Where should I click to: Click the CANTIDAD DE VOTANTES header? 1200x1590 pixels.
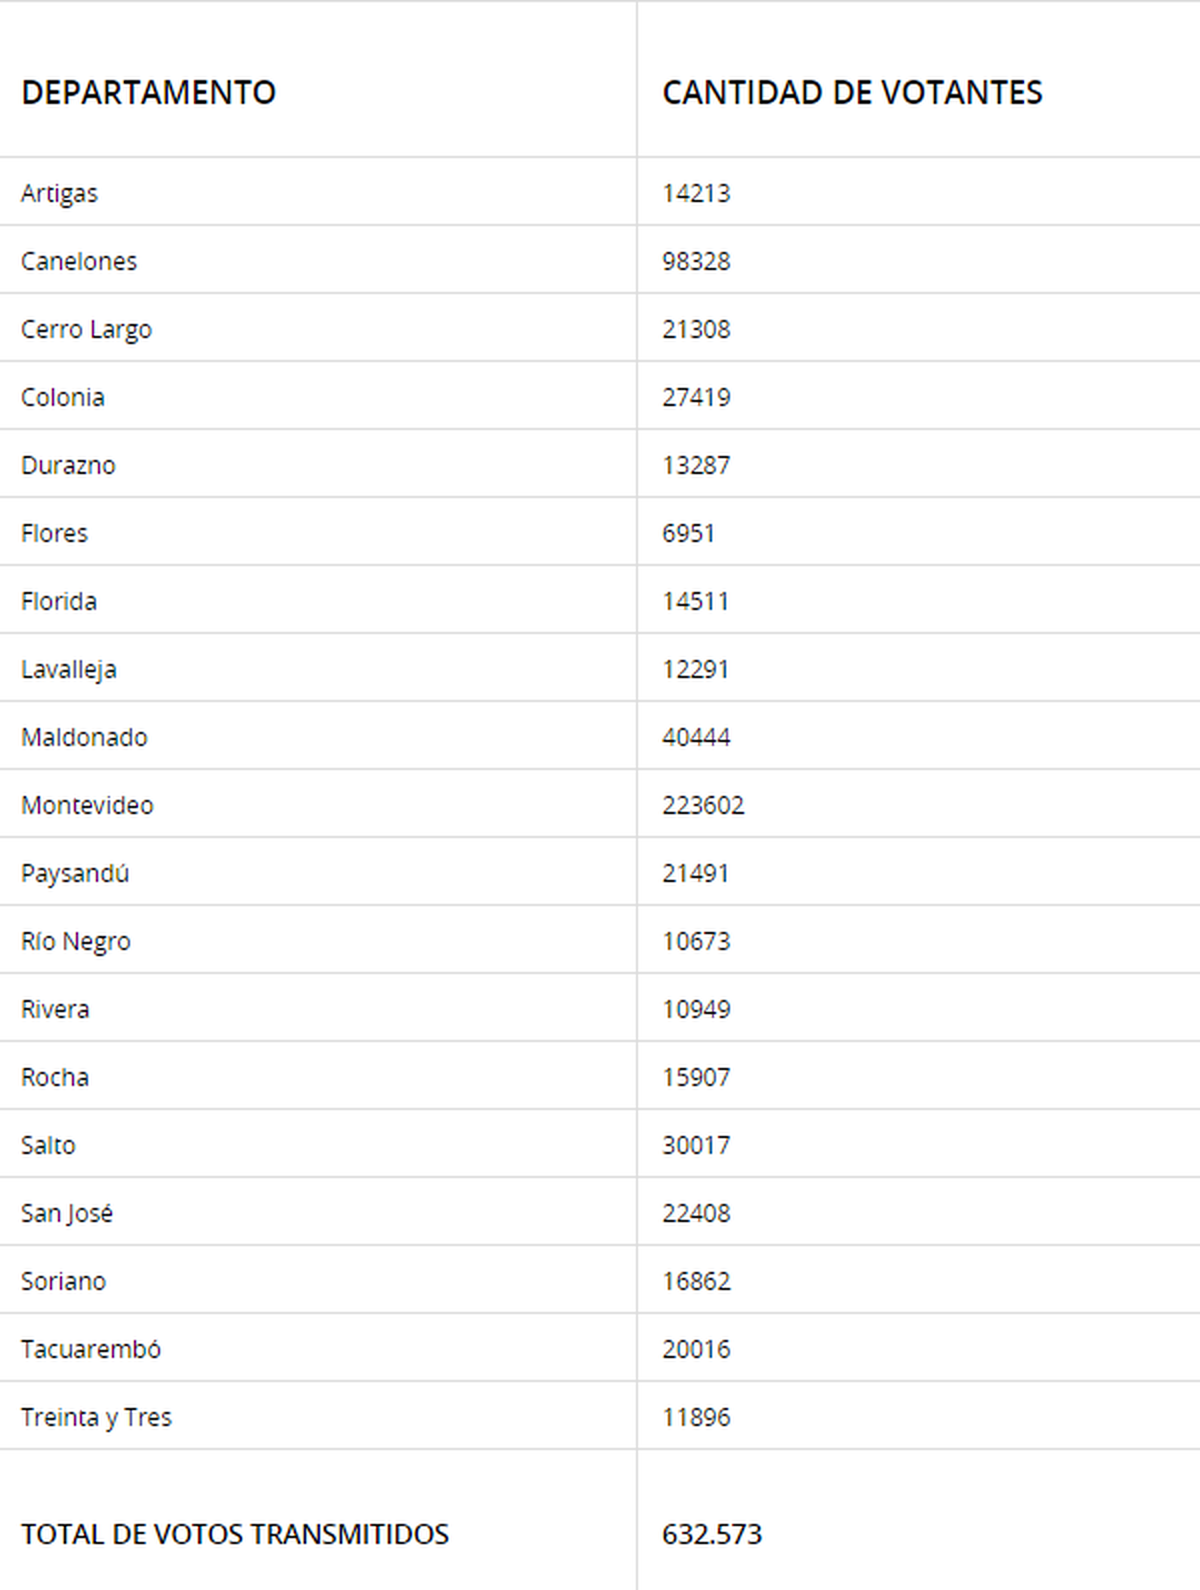click(852, 93)
